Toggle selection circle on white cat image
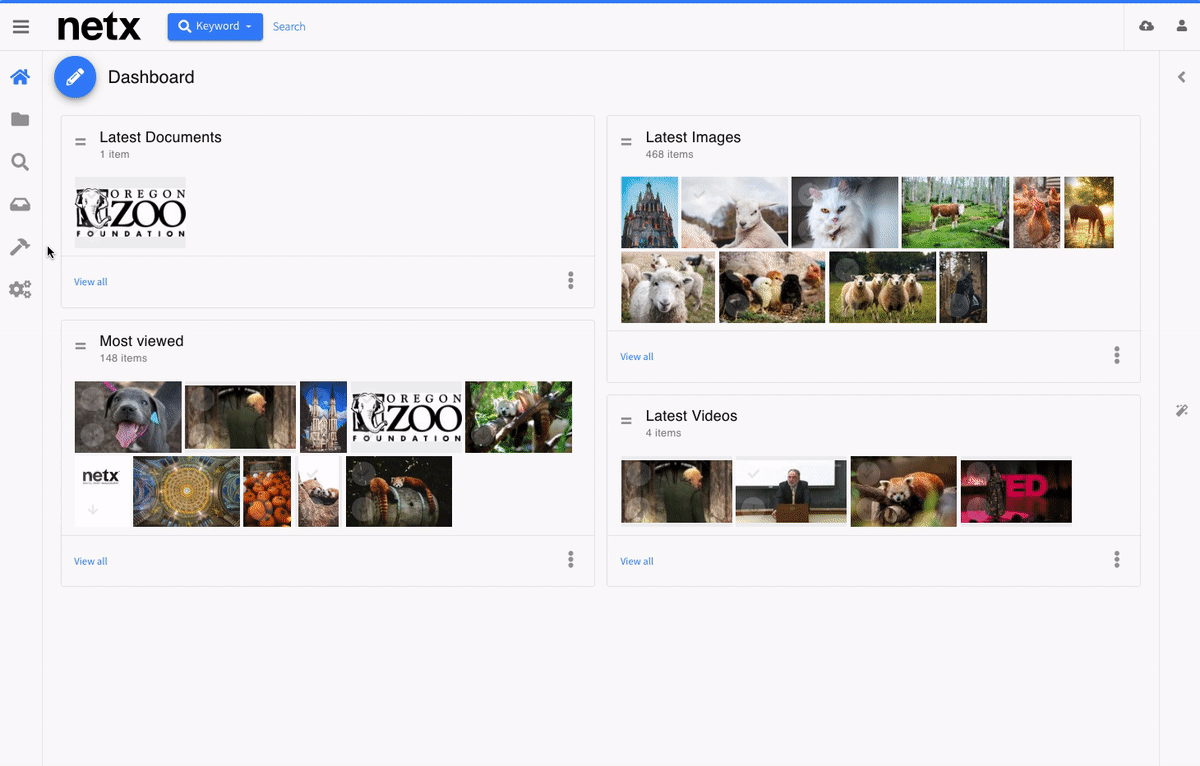1200x766 pixels. pos(808,194)
